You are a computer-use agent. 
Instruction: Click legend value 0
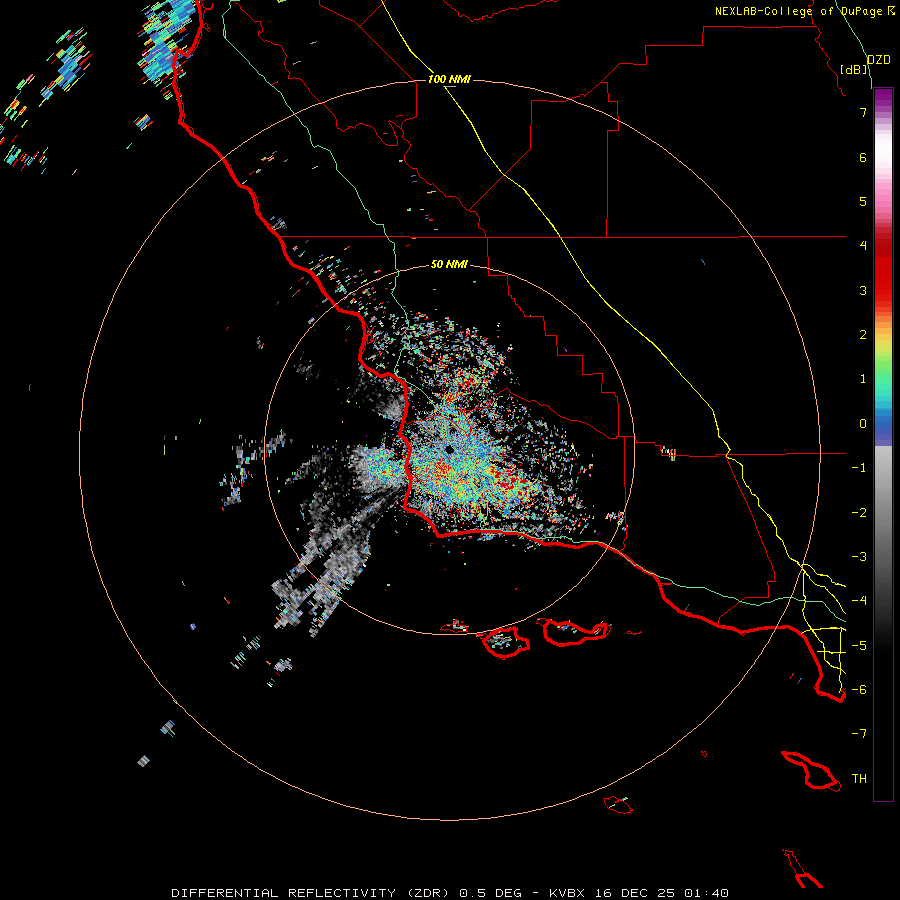click(x=863, y=424)
